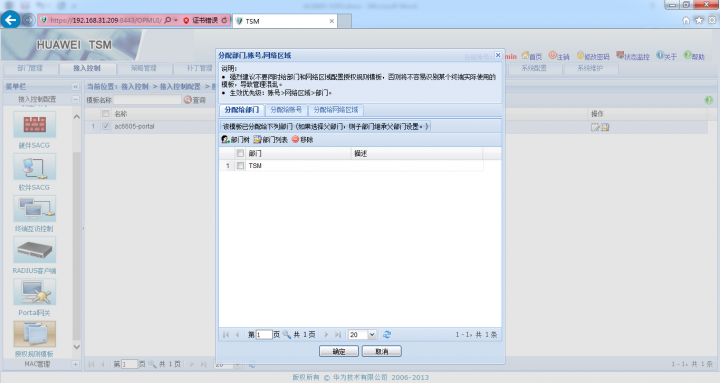Open the 部门树 department tree tool
The width and height of the screenshot is (721, 384).
point(235,139)
